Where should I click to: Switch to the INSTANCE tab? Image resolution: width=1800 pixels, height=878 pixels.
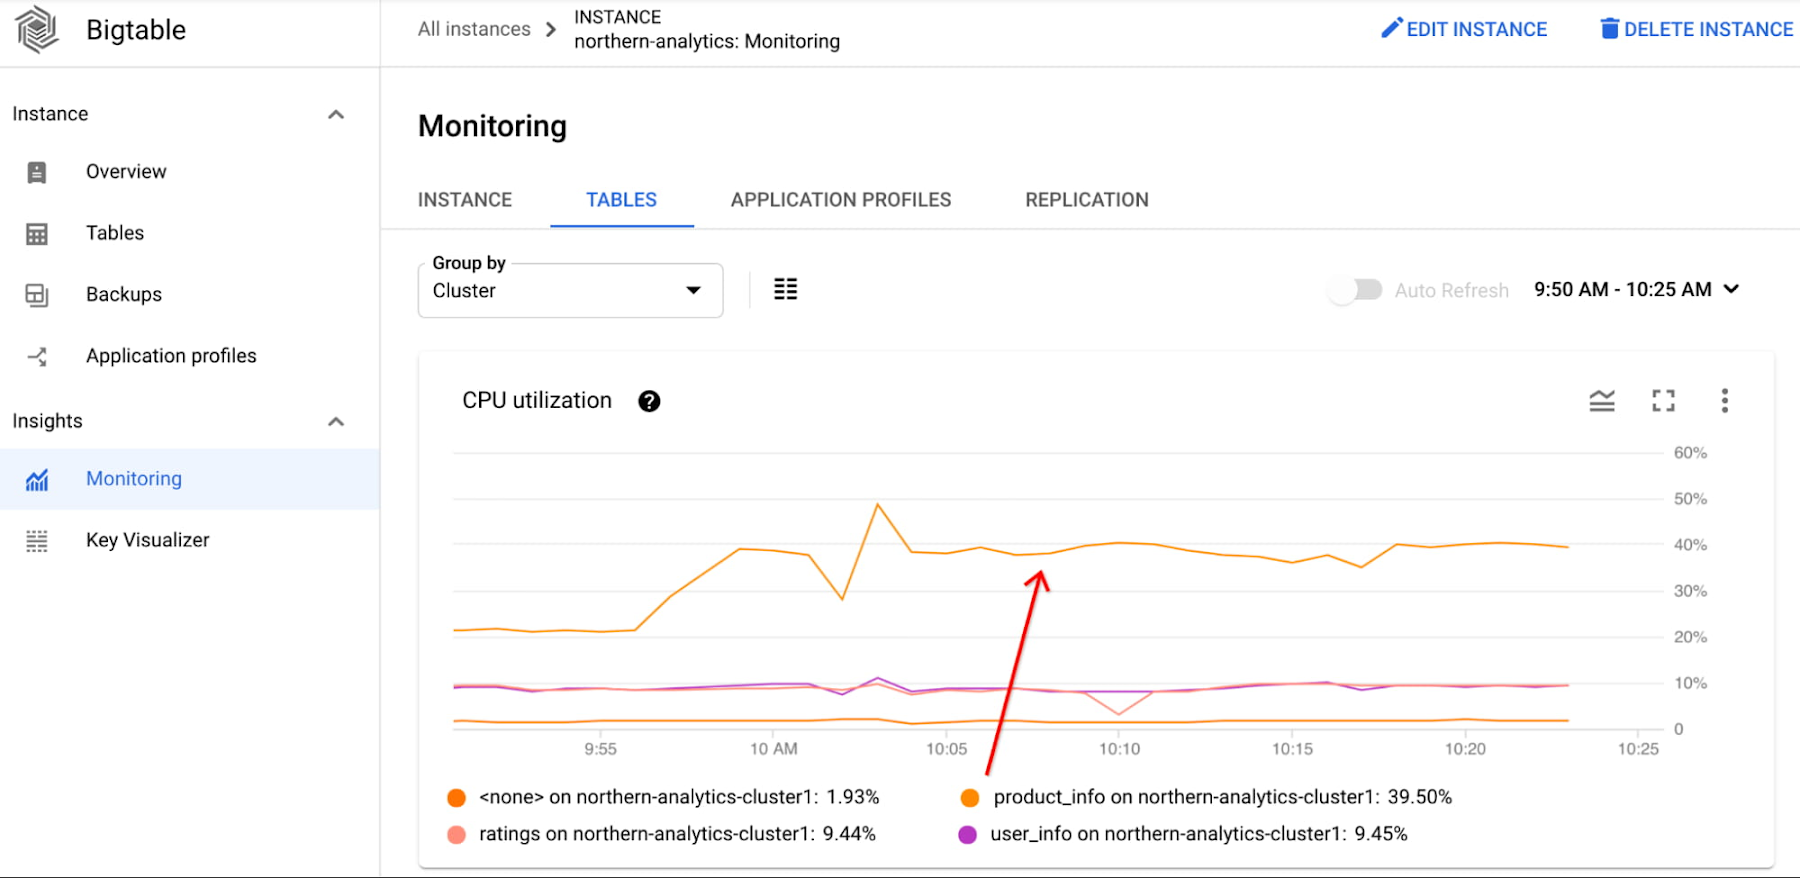pyautogui.click(x=465, y=200)
